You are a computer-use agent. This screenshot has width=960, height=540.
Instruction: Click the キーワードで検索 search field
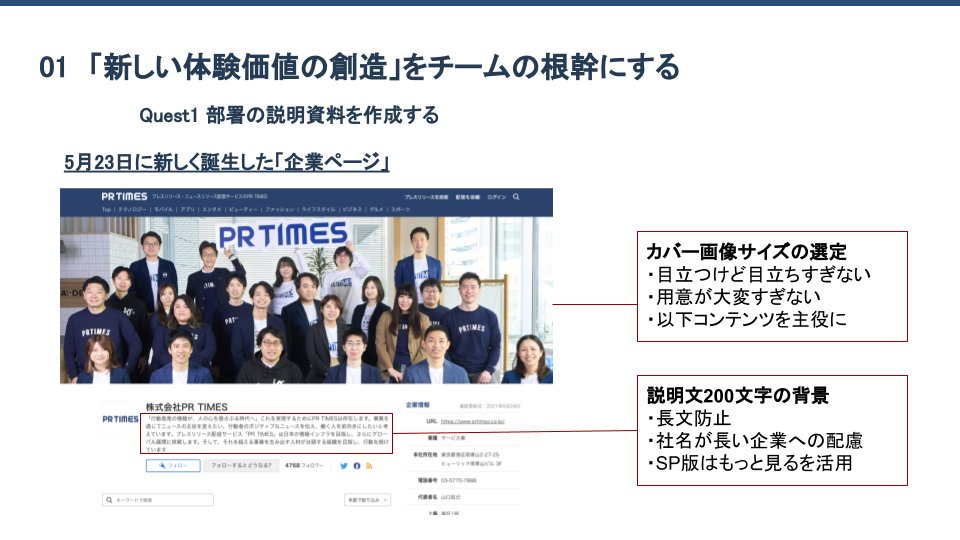pos(158,500)
